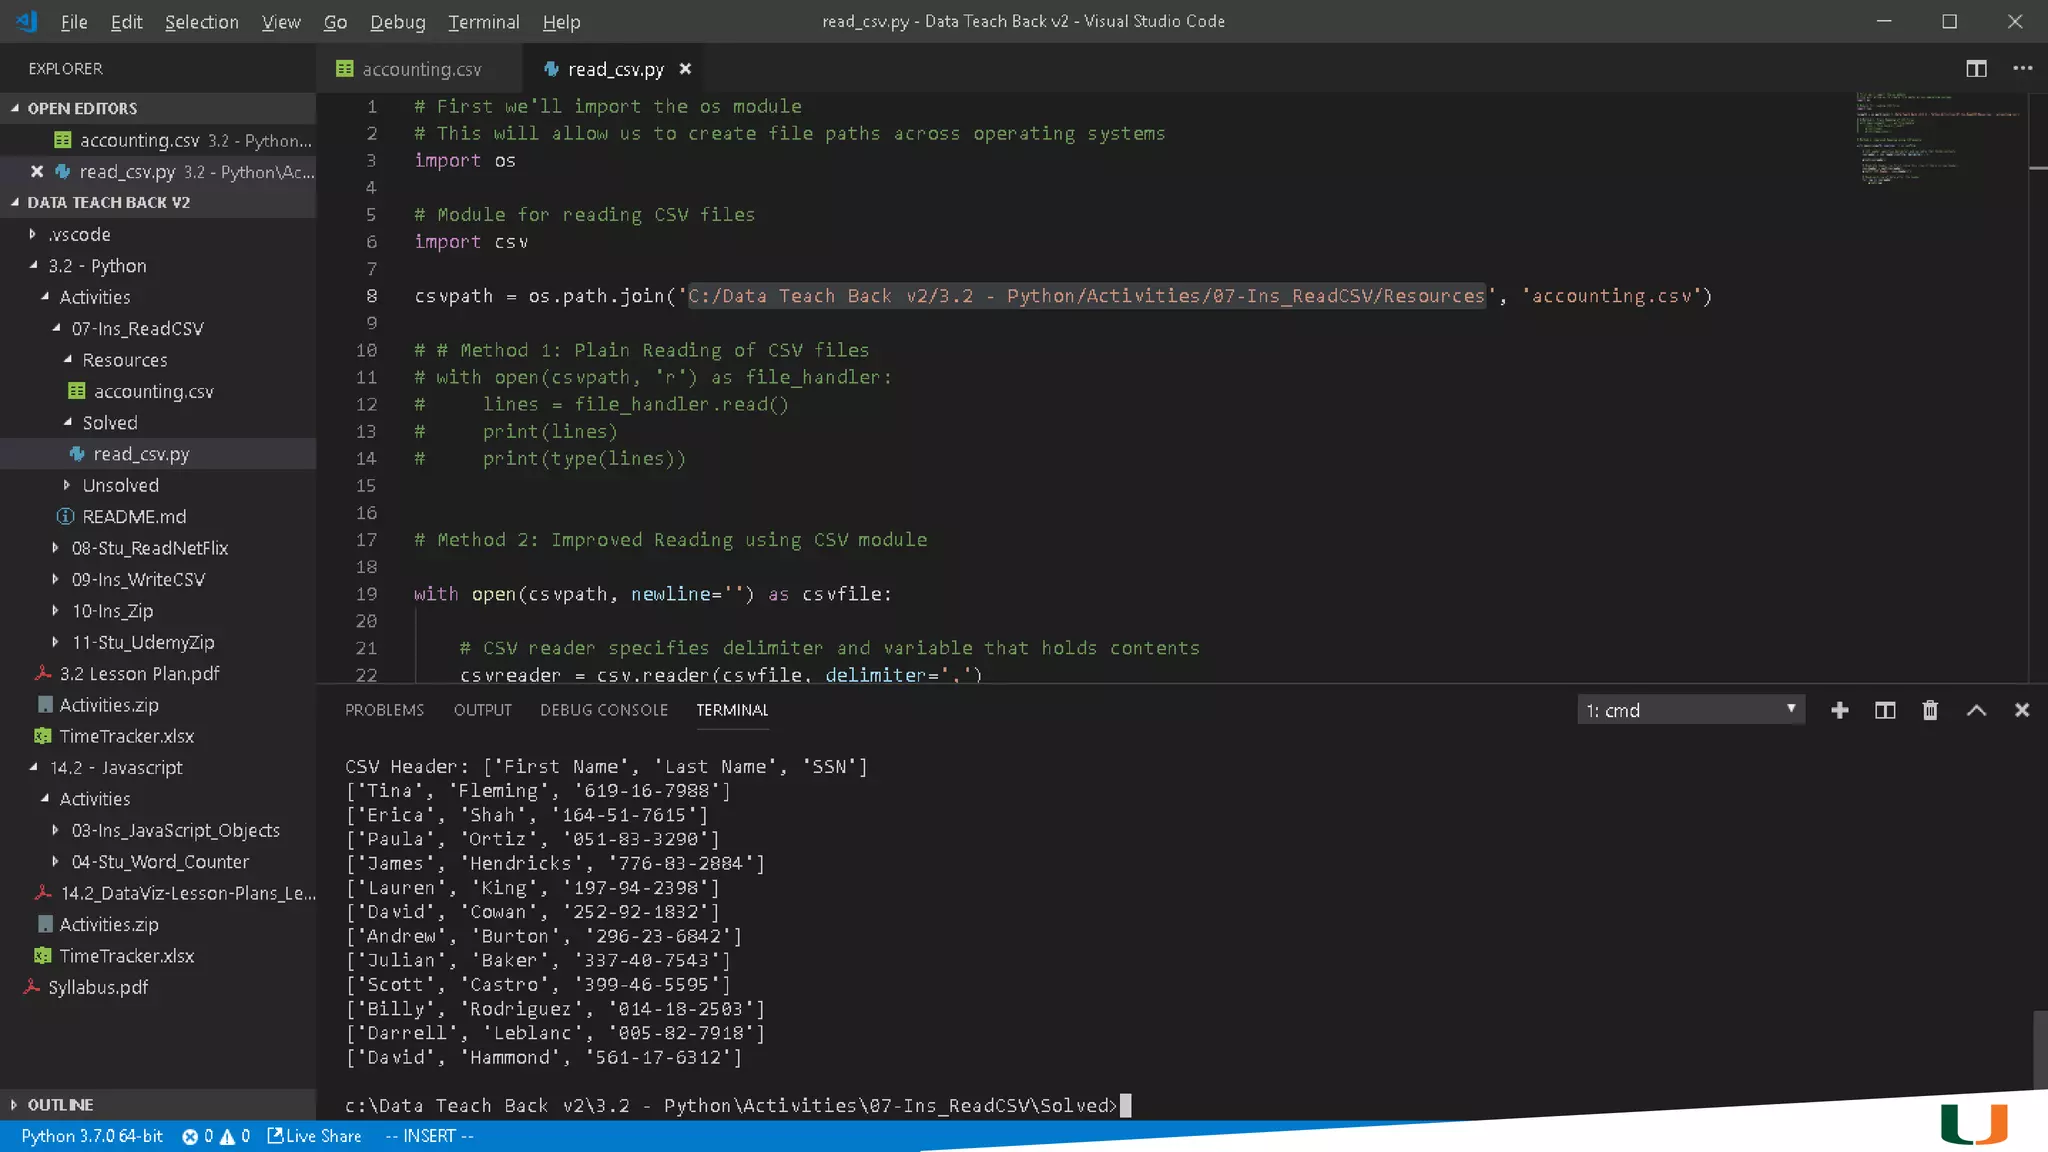Click errors and warnings status indicator
The height and width of the screenshot is (1152, 2048).
coord(216,1136)
